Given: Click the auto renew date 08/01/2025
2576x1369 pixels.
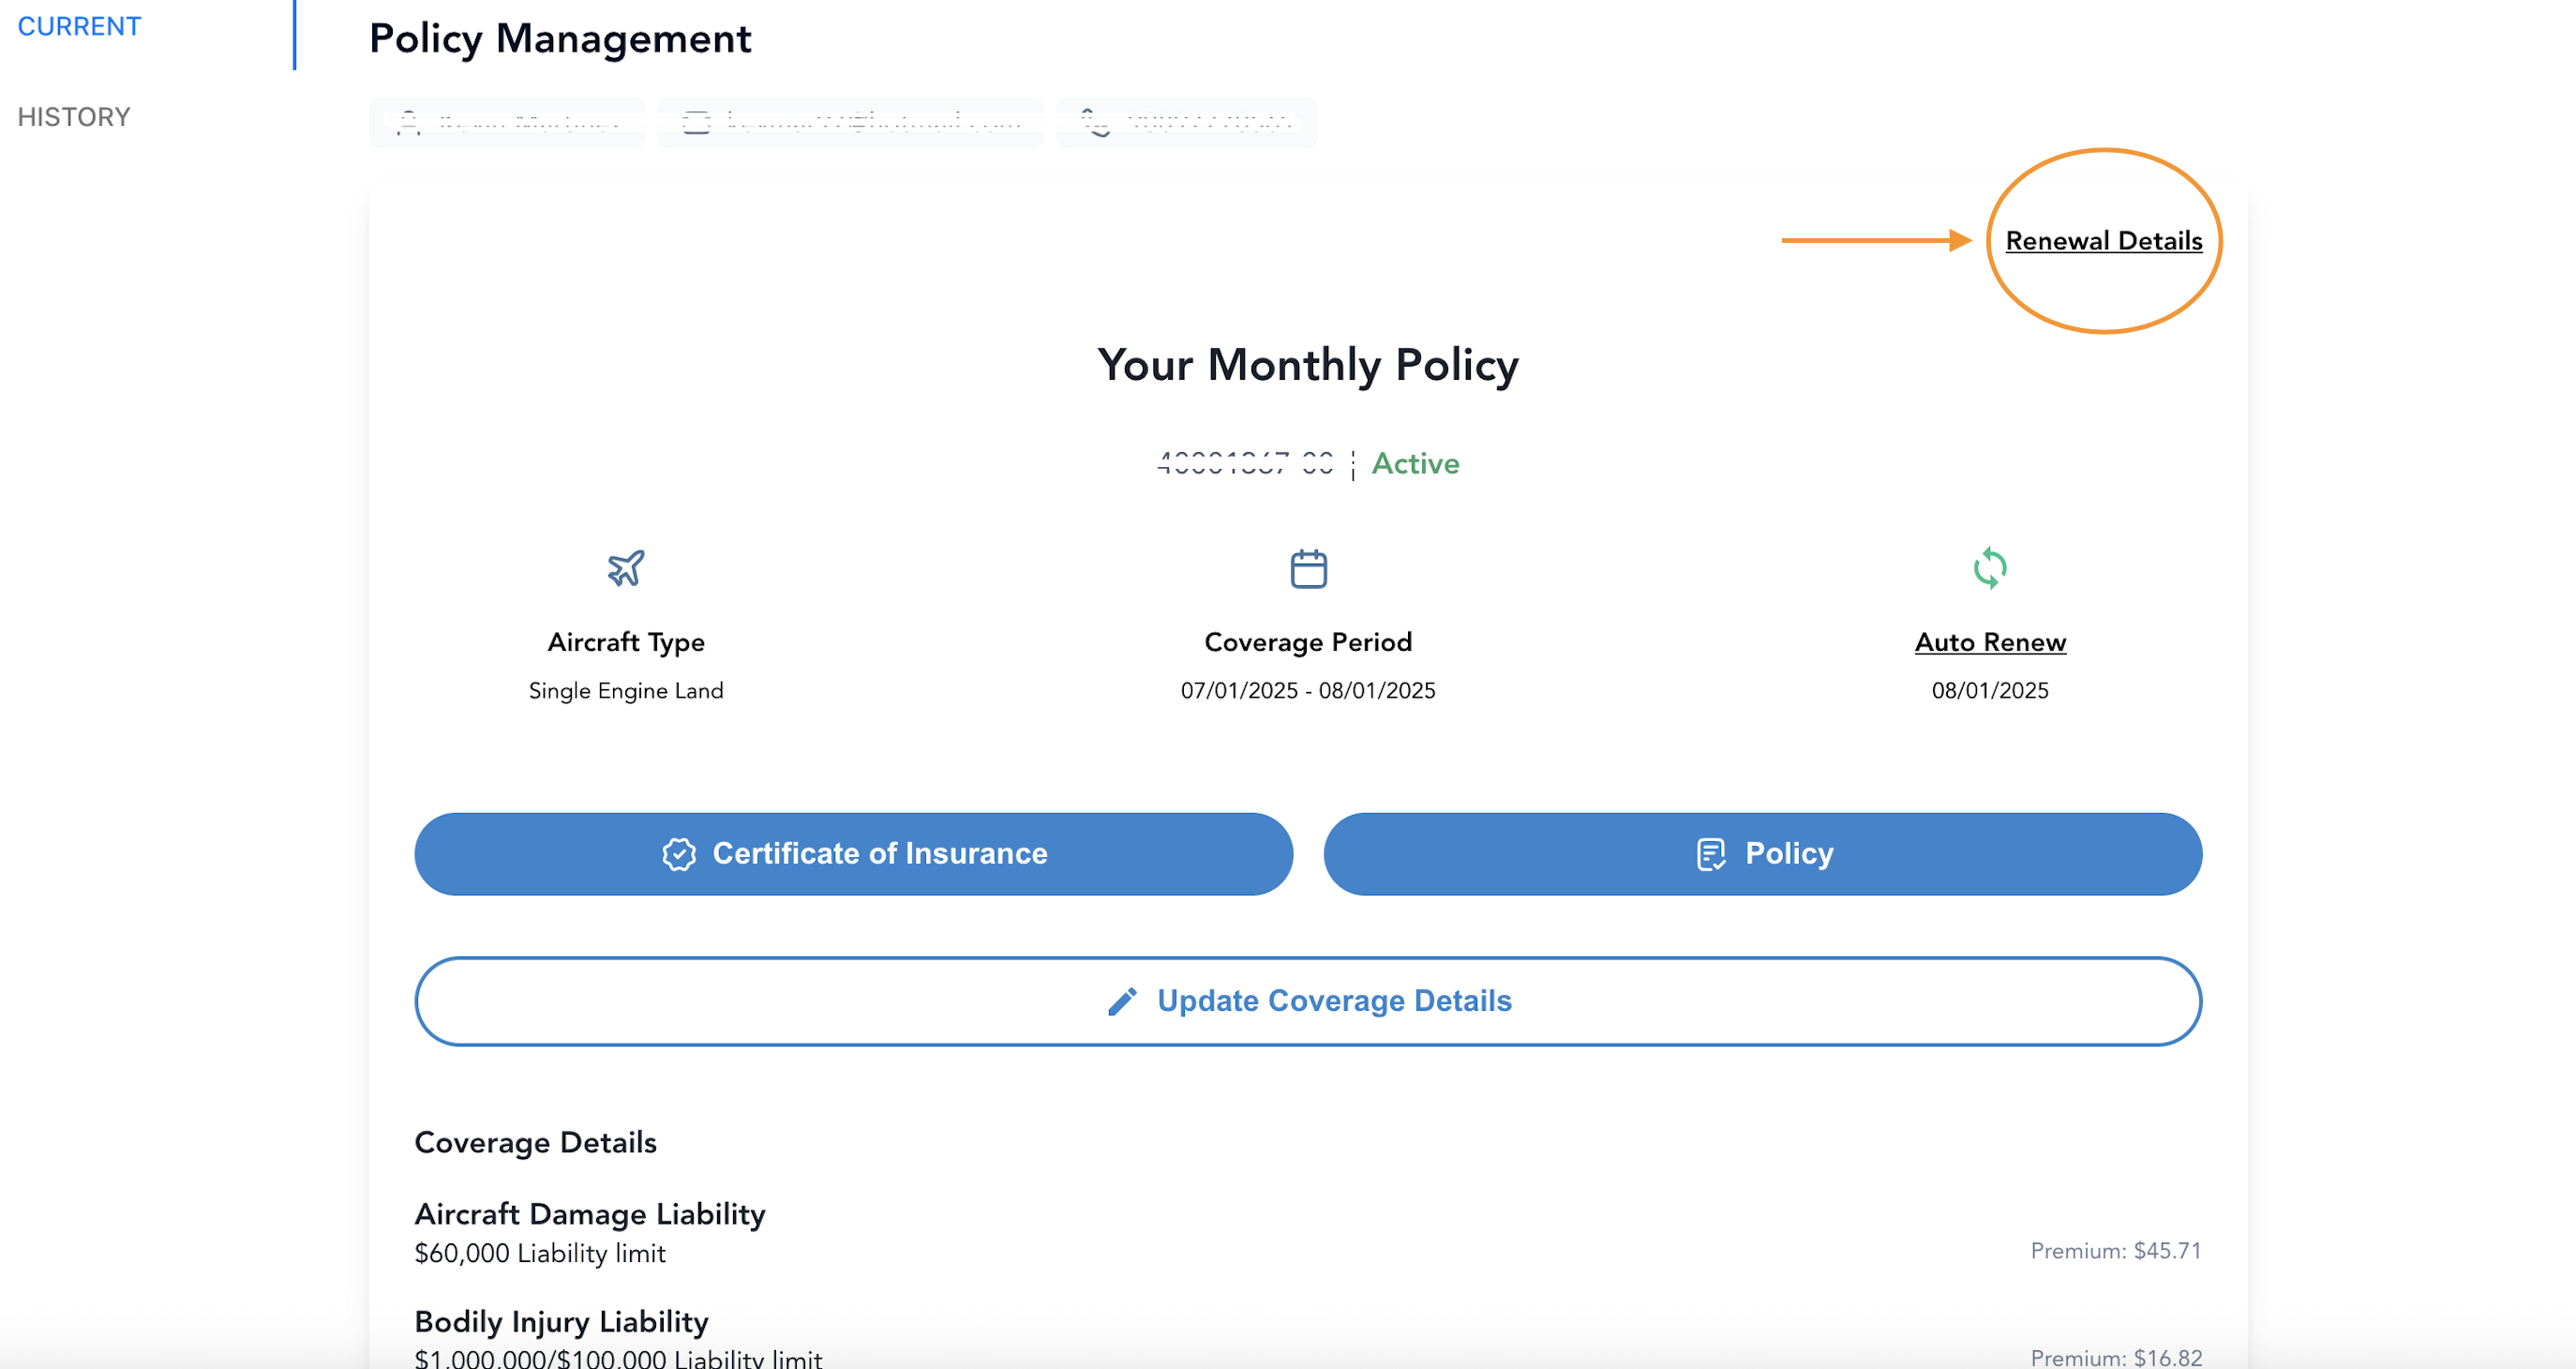Looking at the screenshot, I should point(1990,691).
